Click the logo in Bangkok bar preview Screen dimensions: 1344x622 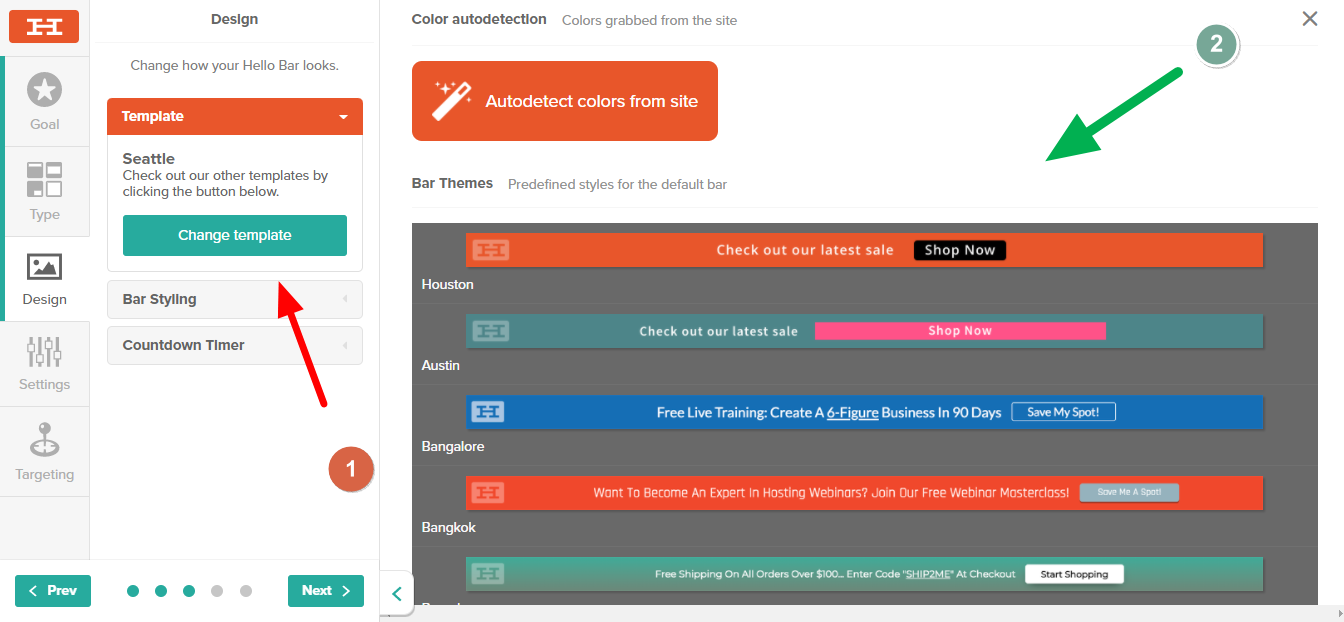pyautogui.click(x=488, y=493)
